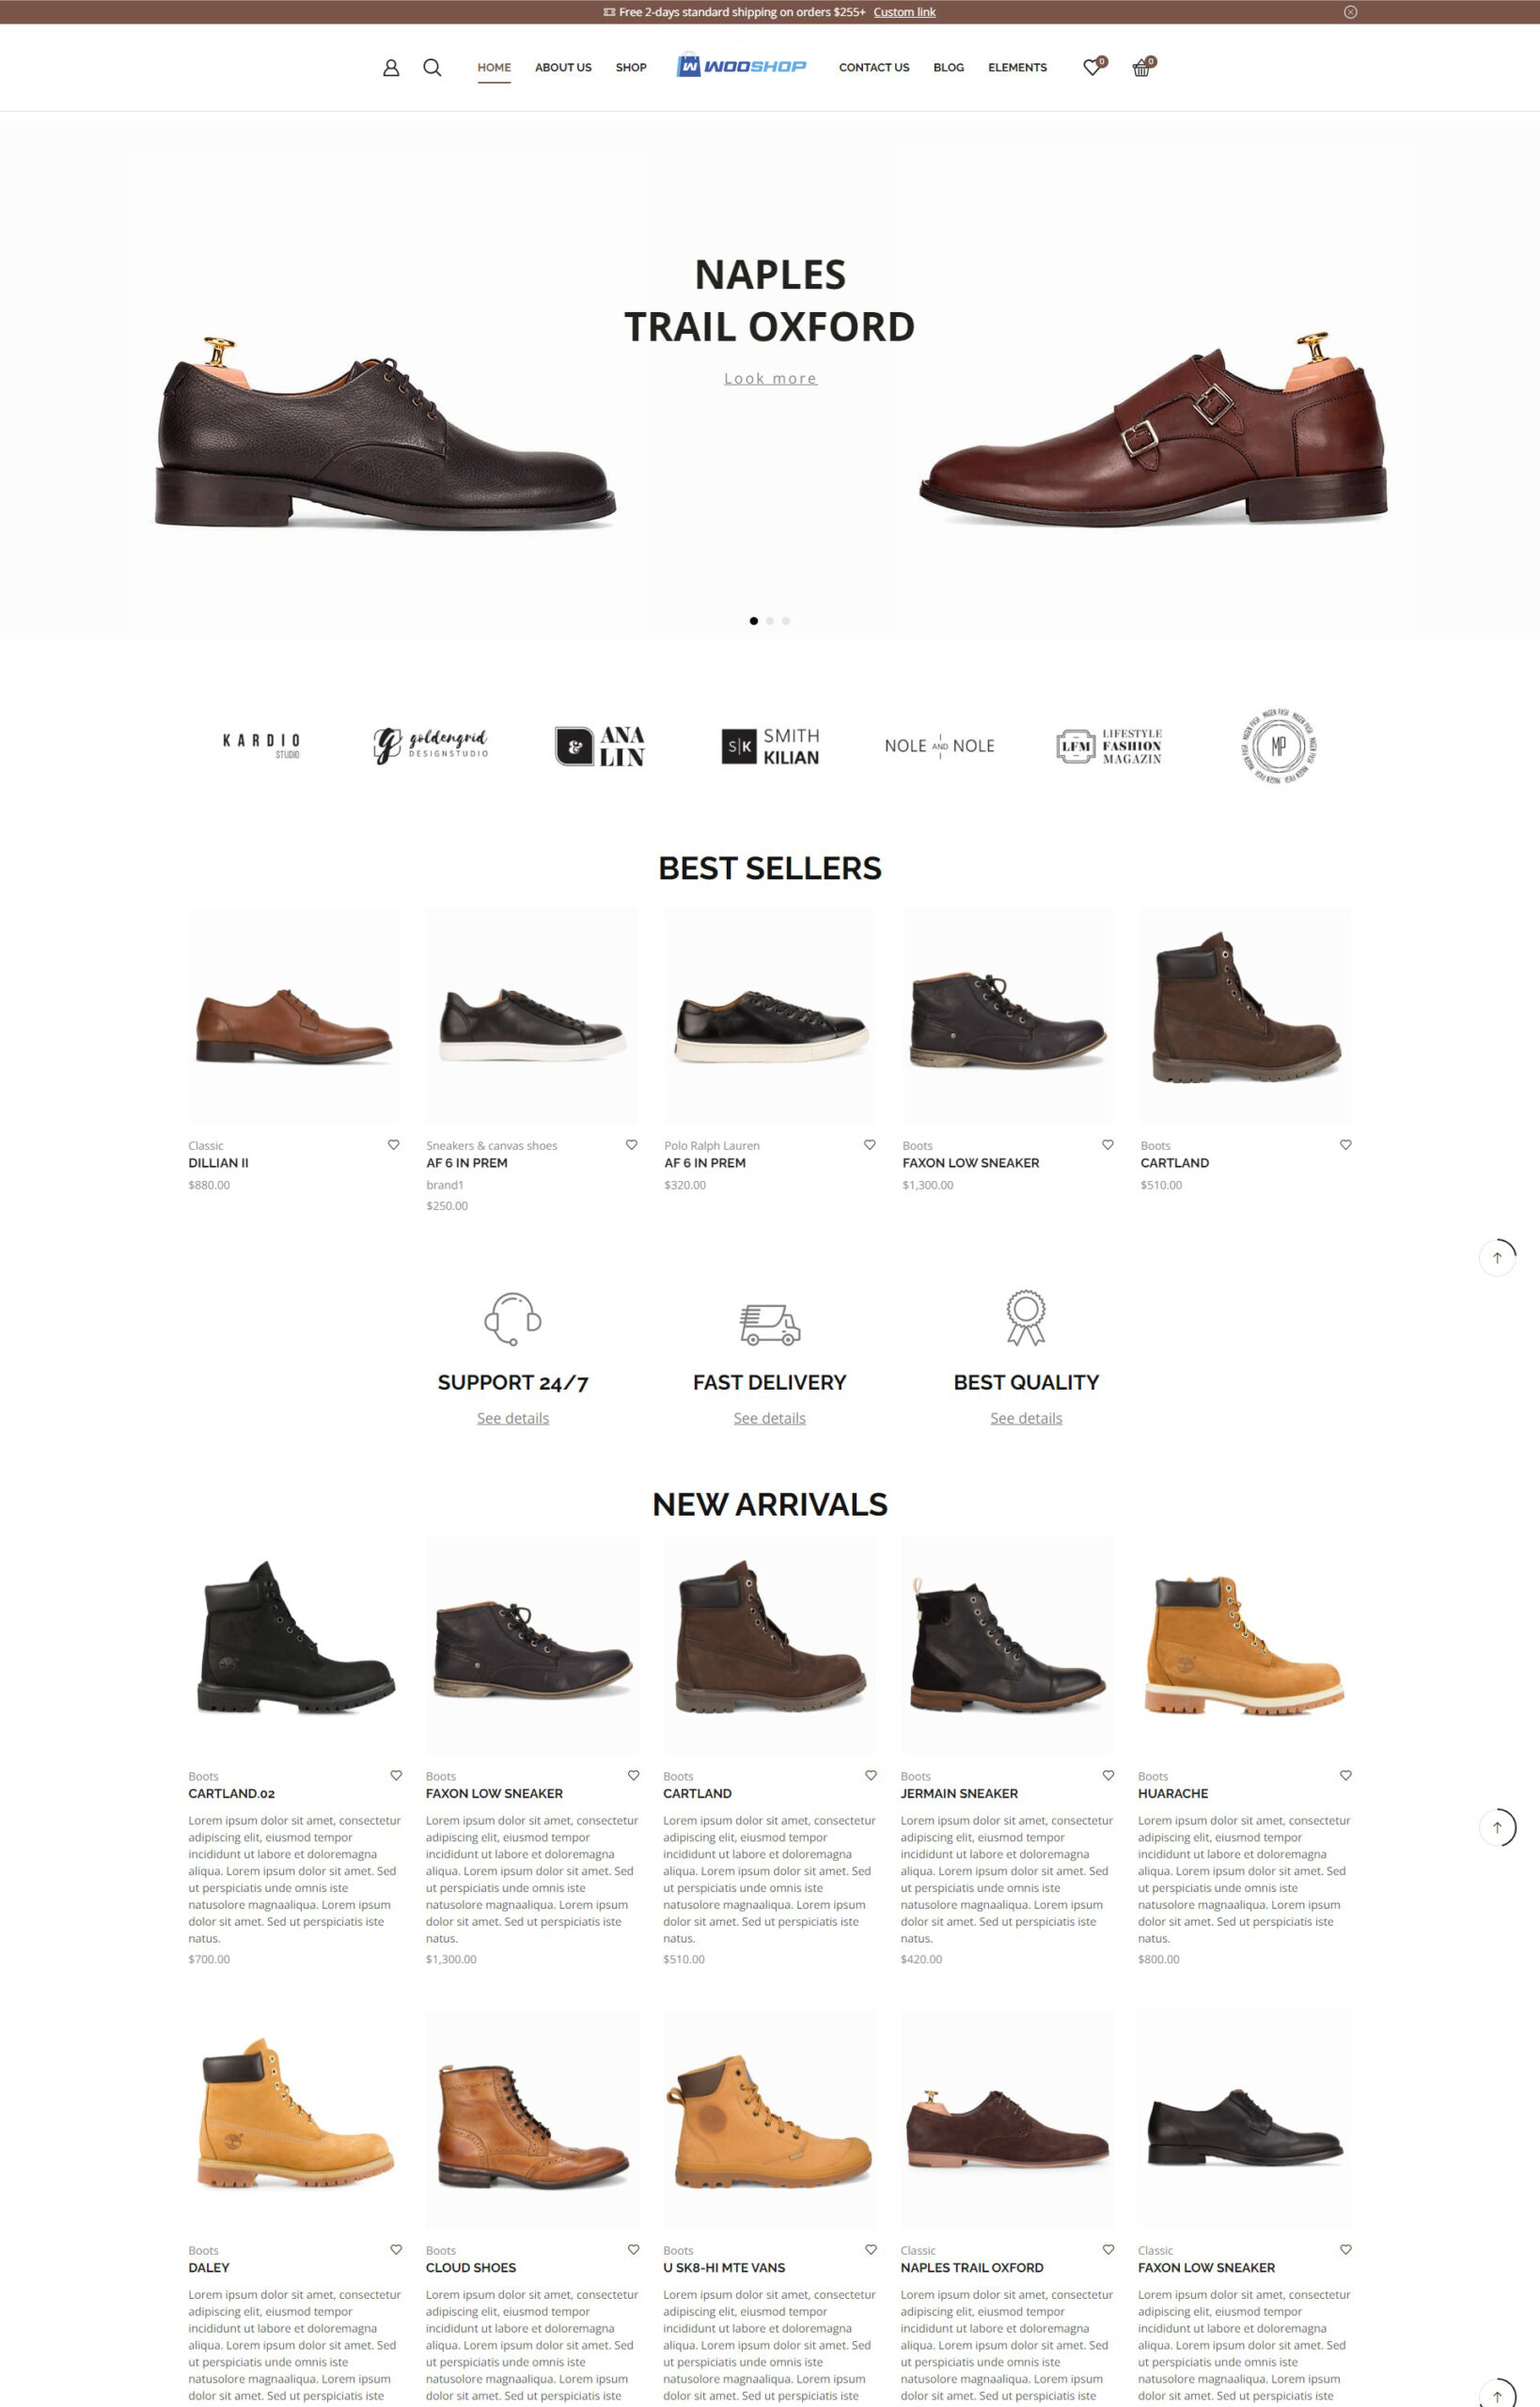Click the Support 24/7 headset icon
Image resolution: width=1540 pixels, height=2407 pixels.
coord(513,1318)
